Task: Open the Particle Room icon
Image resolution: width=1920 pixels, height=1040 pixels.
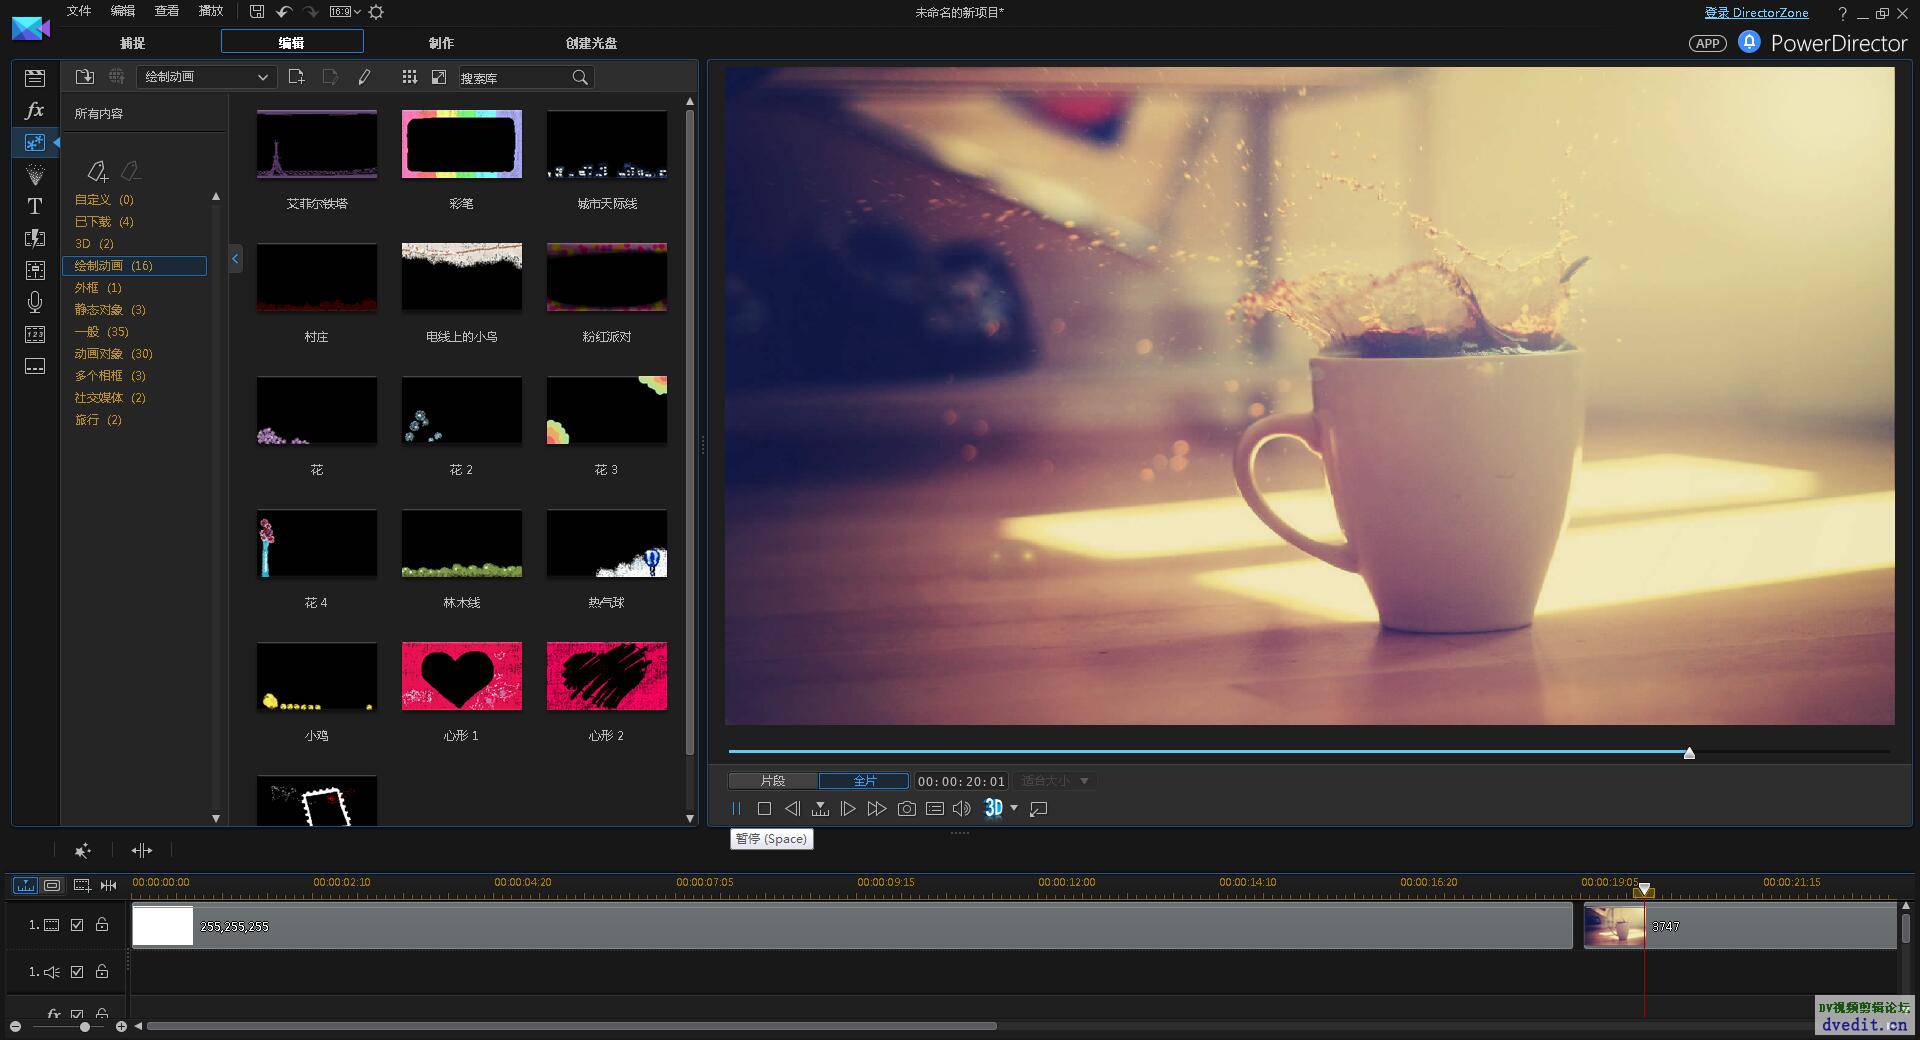Action: tap(35, 174)
